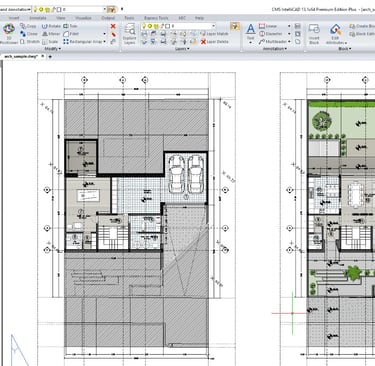Click the color swatch in the ribbon layer box

pos(168,26)
